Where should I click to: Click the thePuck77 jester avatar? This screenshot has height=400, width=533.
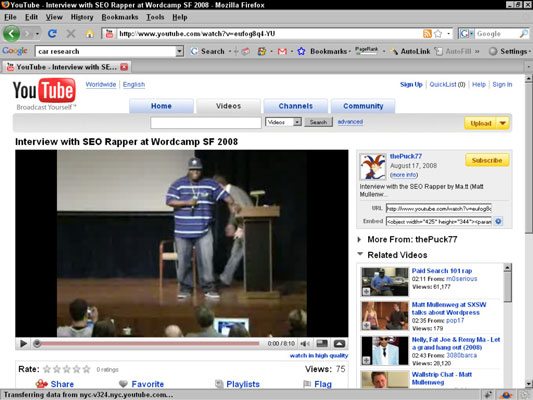point(373,167)
